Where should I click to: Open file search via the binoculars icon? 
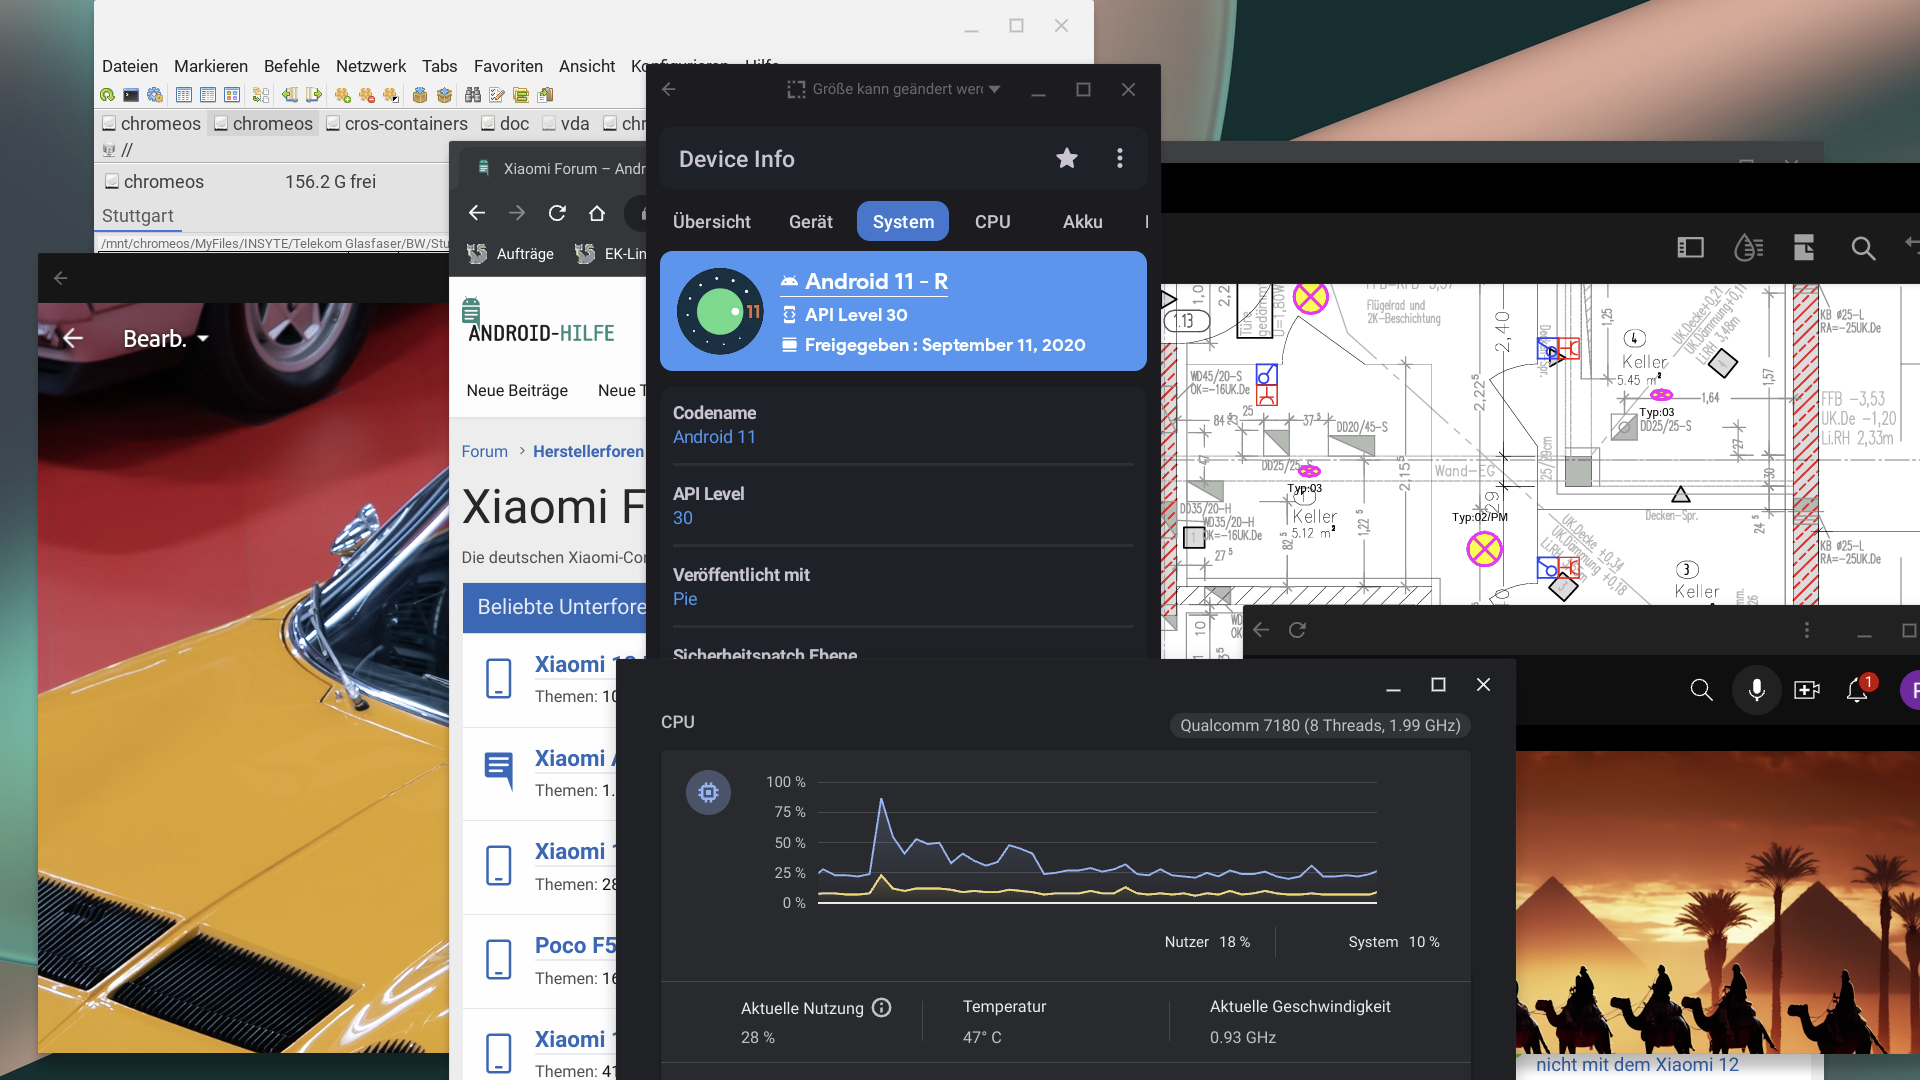click(x=473, y=95)
